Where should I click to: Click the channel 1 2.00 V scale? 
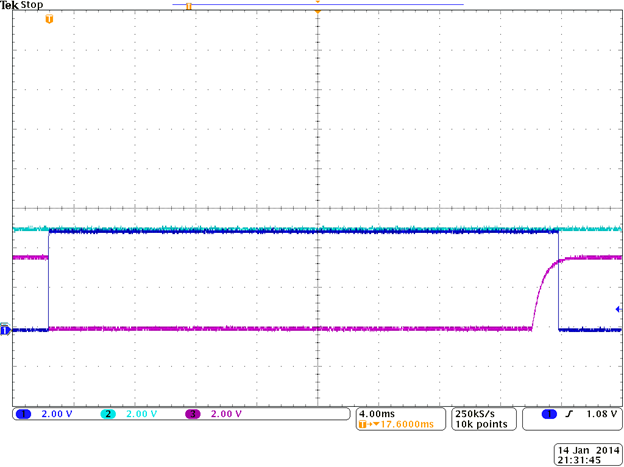pos(57,414)
